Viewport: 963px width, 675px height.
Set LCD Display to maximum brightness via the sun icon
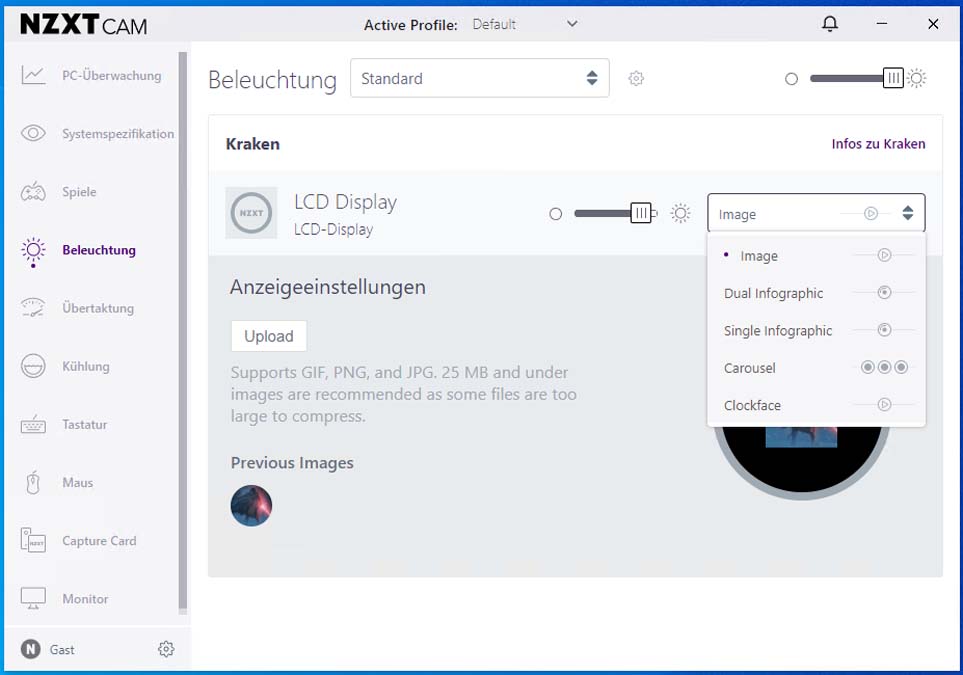[680, 213]
